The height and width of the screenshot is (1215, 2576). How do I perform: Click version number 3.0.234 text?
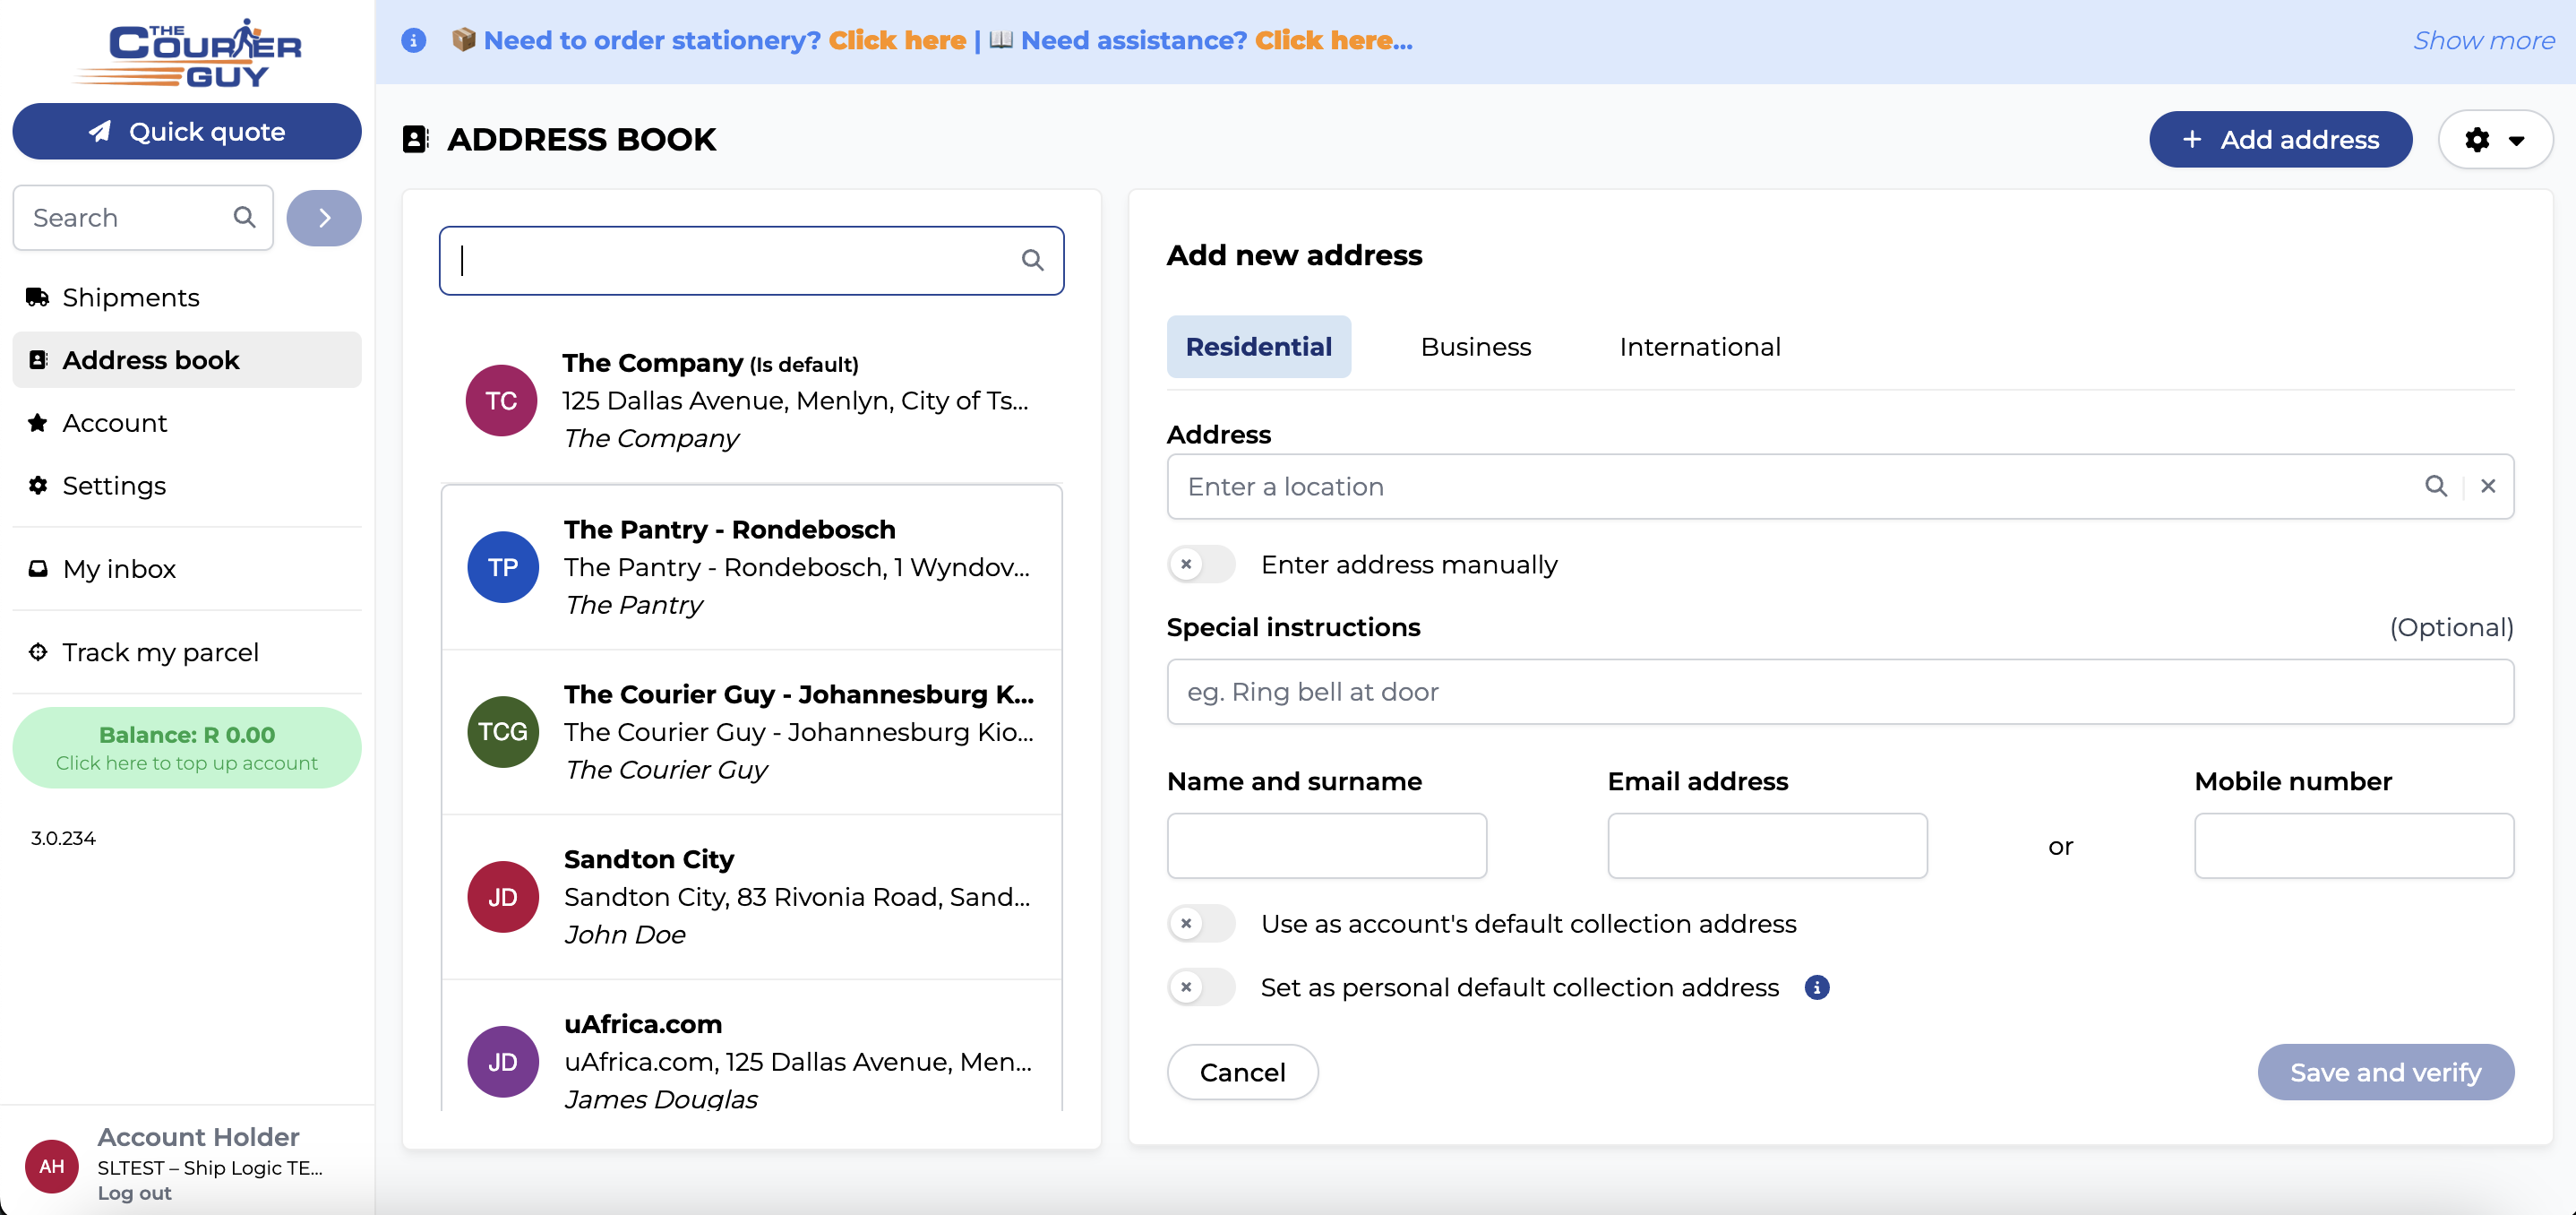click(63, 838)
